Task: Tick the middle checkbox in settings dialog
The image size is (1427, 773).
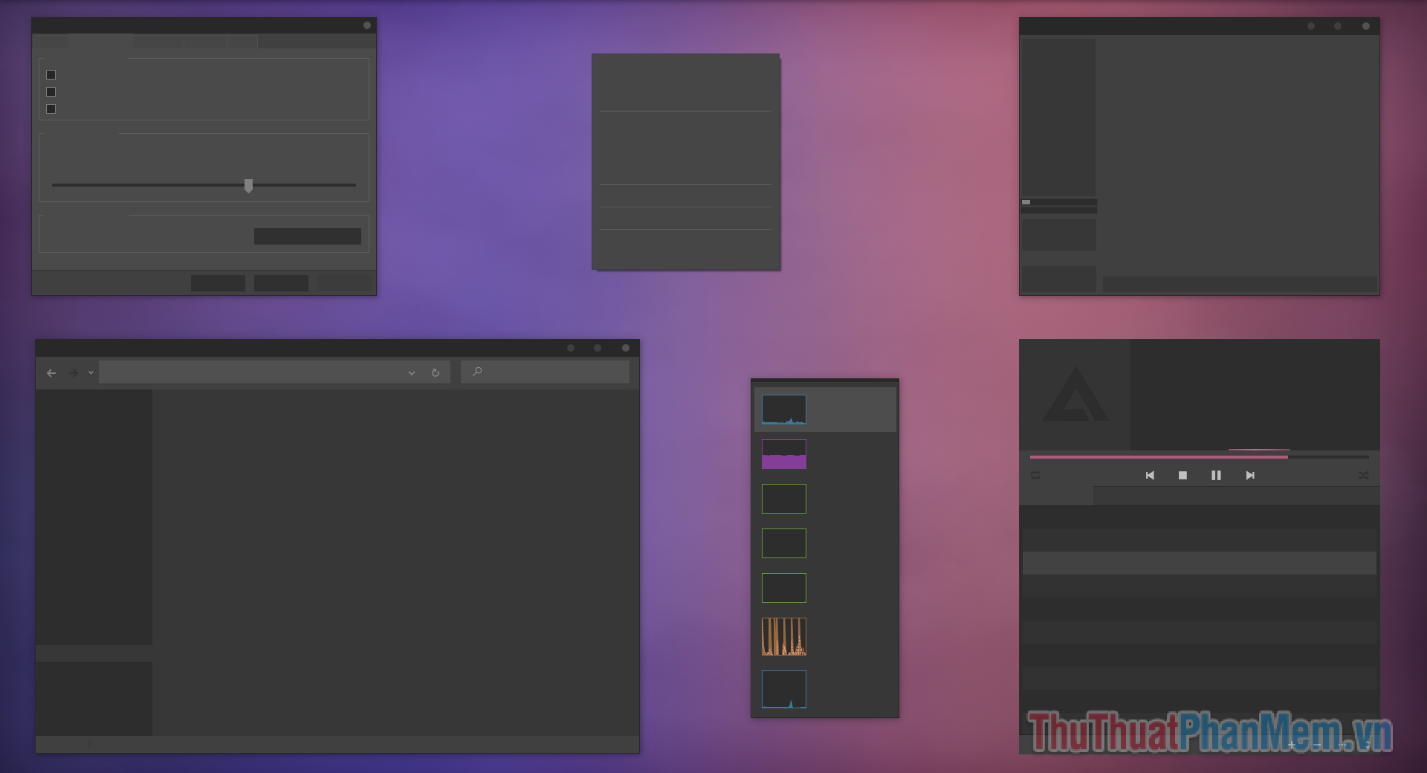Action: coord(51,92)
